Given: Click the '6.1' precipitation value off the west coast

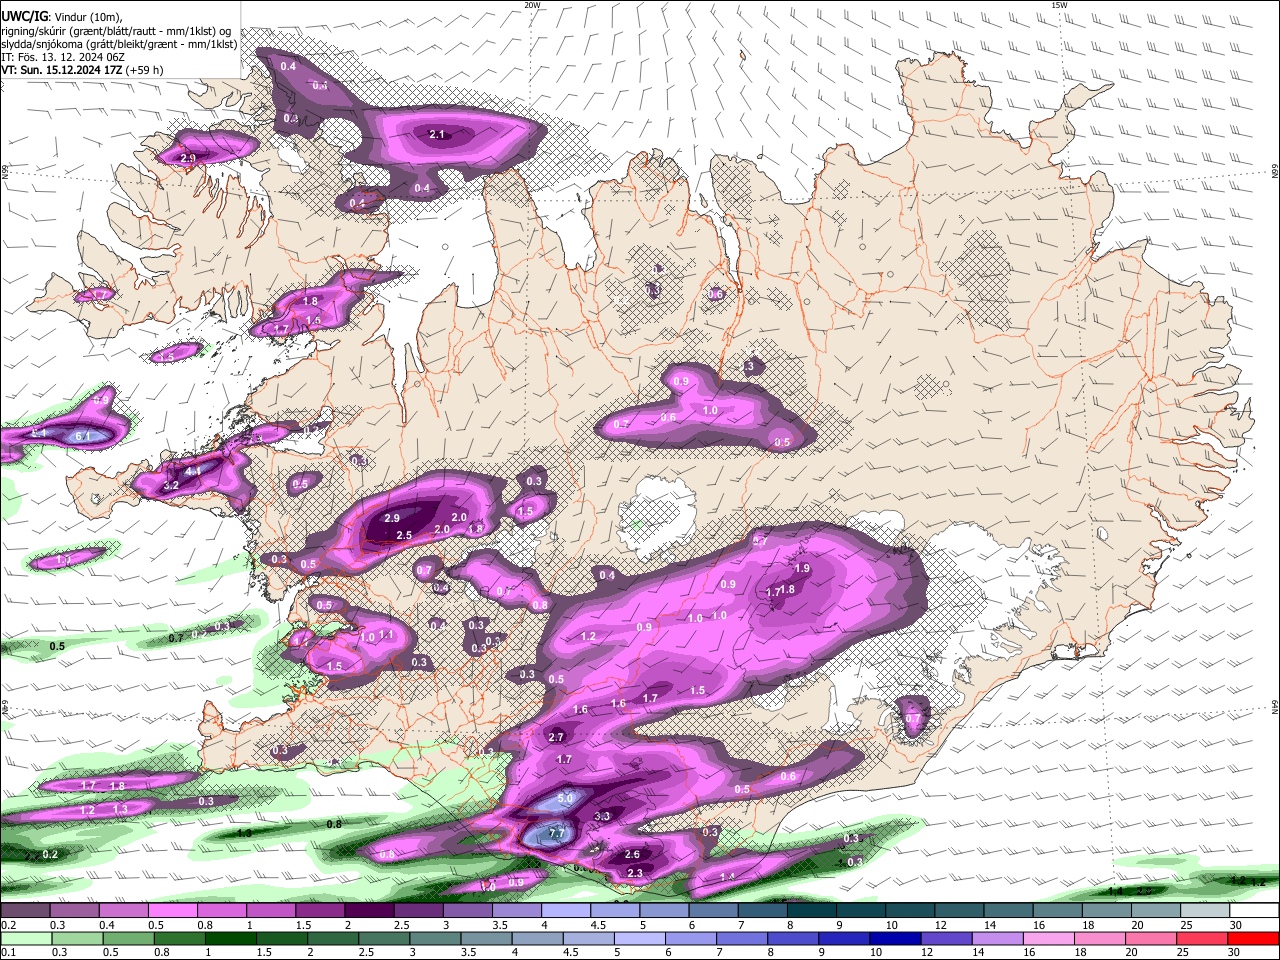Looking at the screenshot, I should [x=83, y=436].
